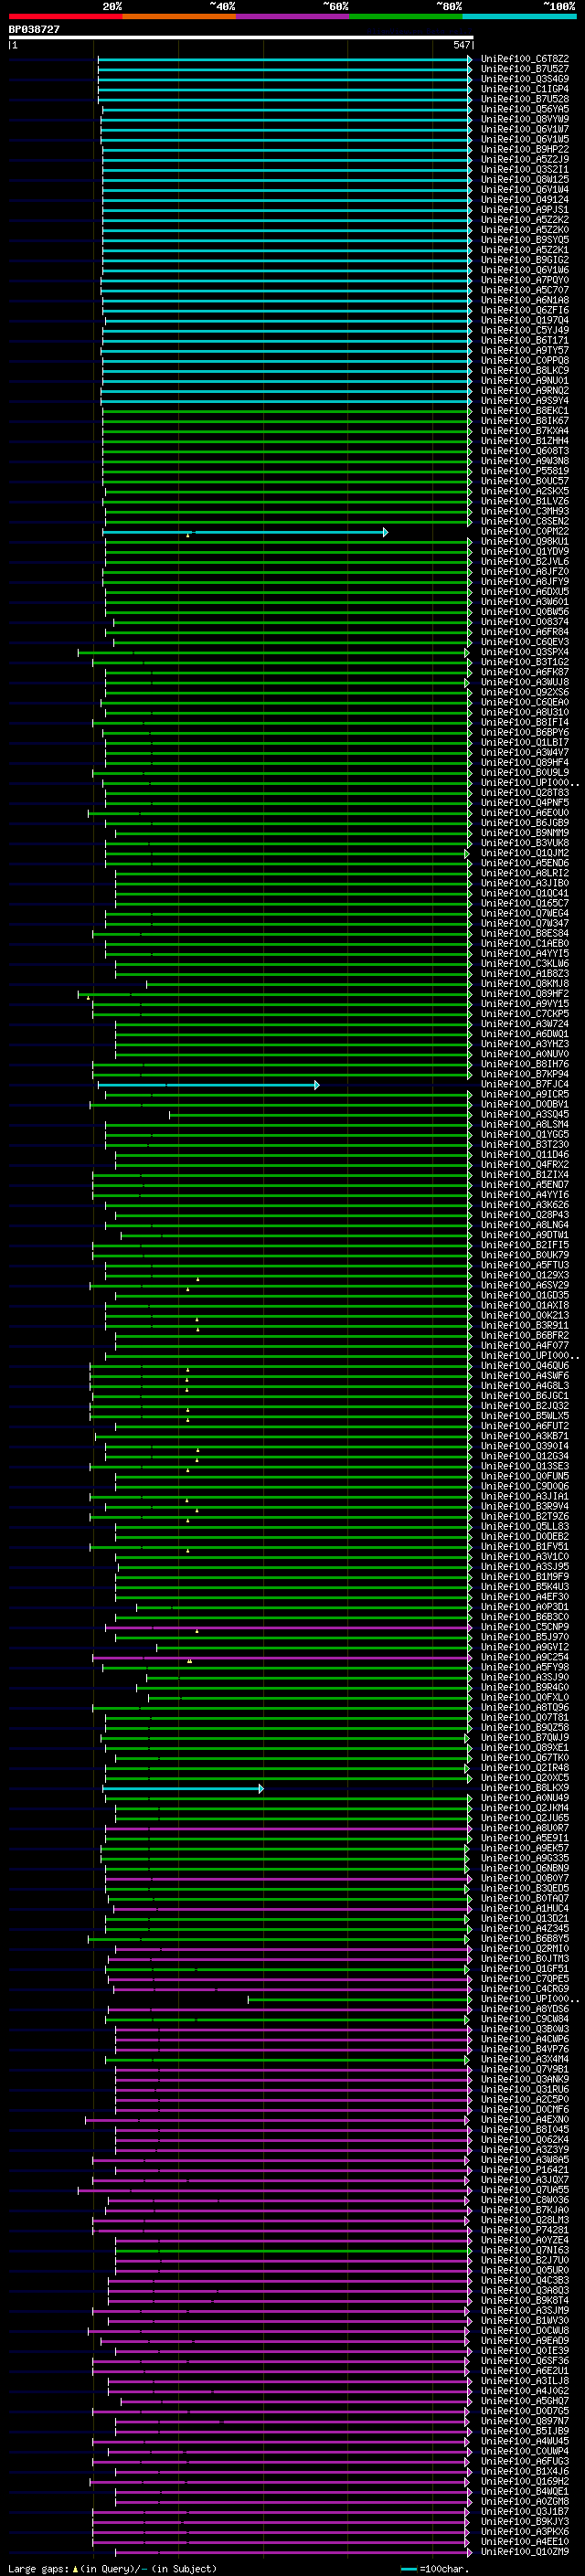585x2576 pixels.
Task: Open hit UniRef100_C1IGP4
Action: 524,89
